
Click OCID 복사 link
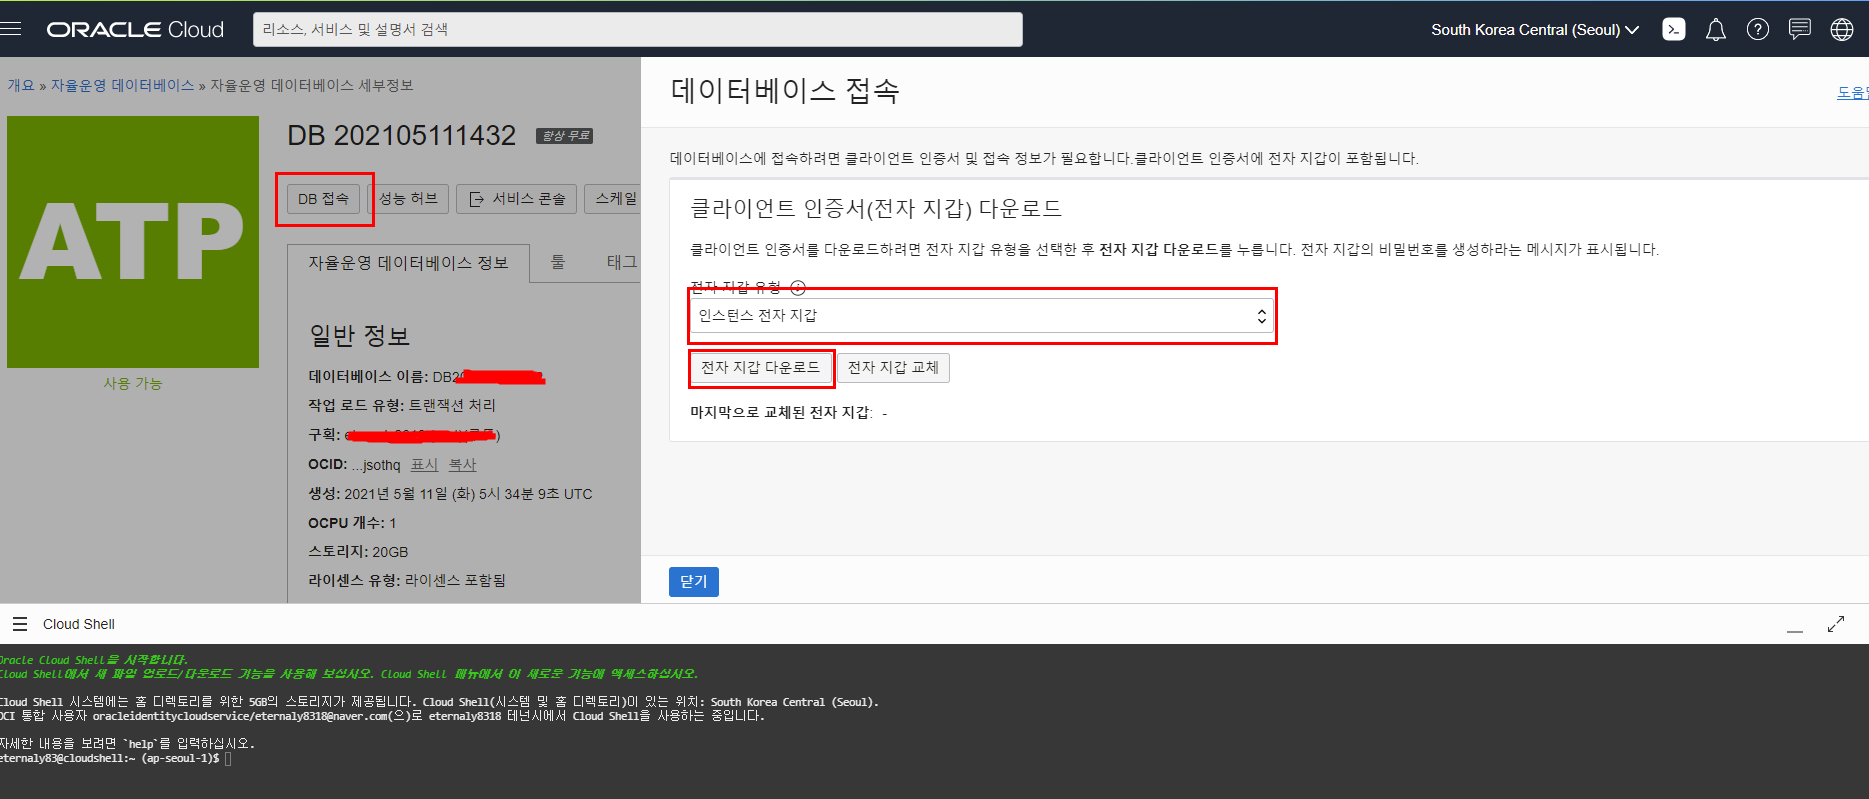click(x=462, y=465)
